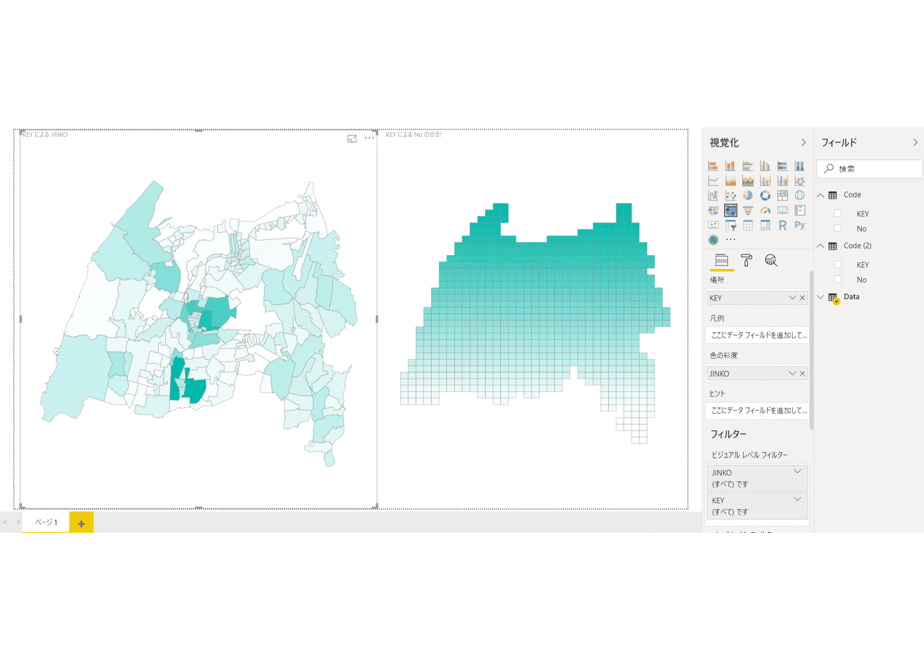Check KEY field under Code table

(x=838, y=213)
